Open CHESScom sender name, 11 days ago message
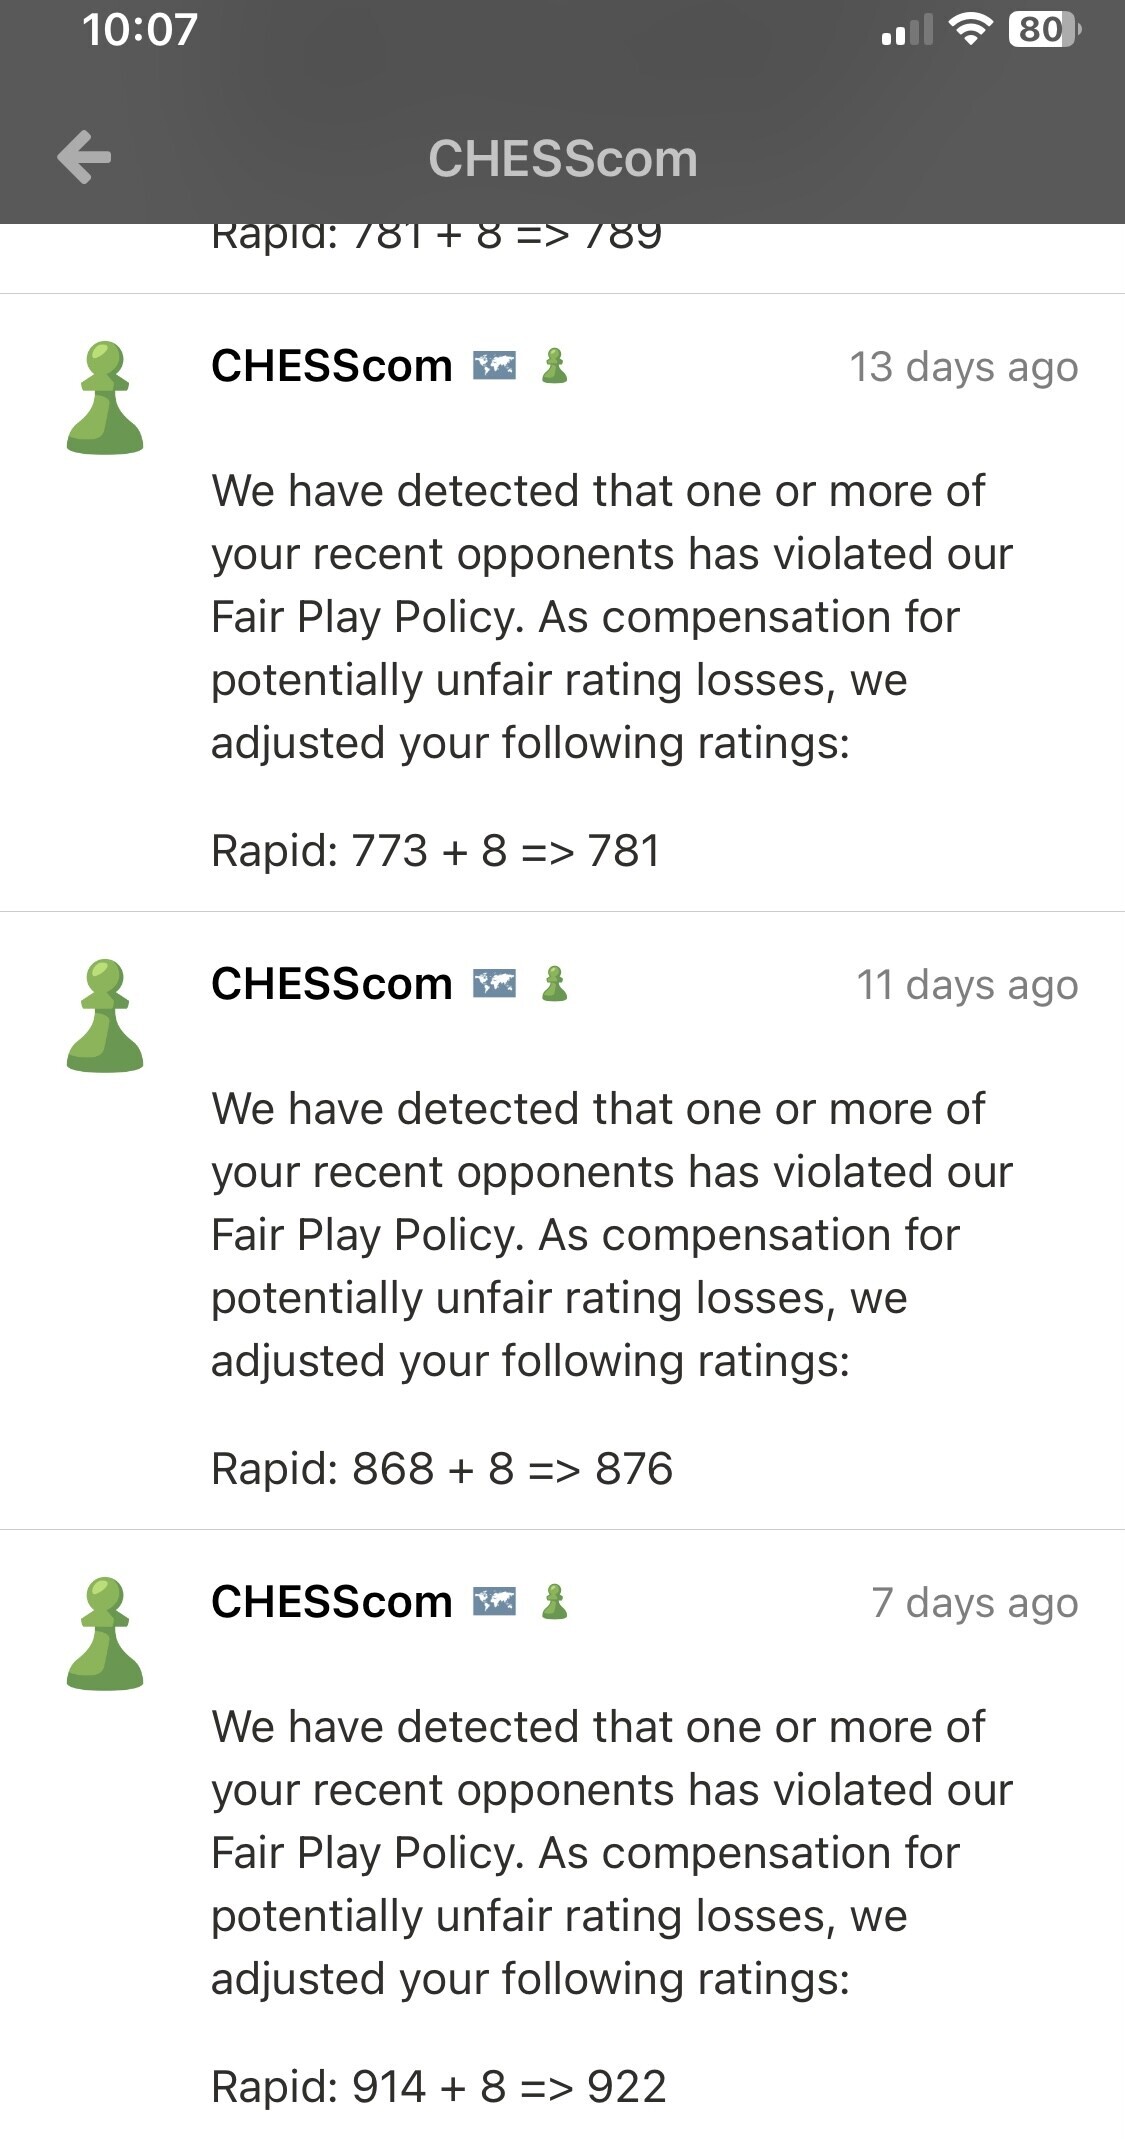1125x2139 pixels. pyautogui.click(x=332, y=984)
